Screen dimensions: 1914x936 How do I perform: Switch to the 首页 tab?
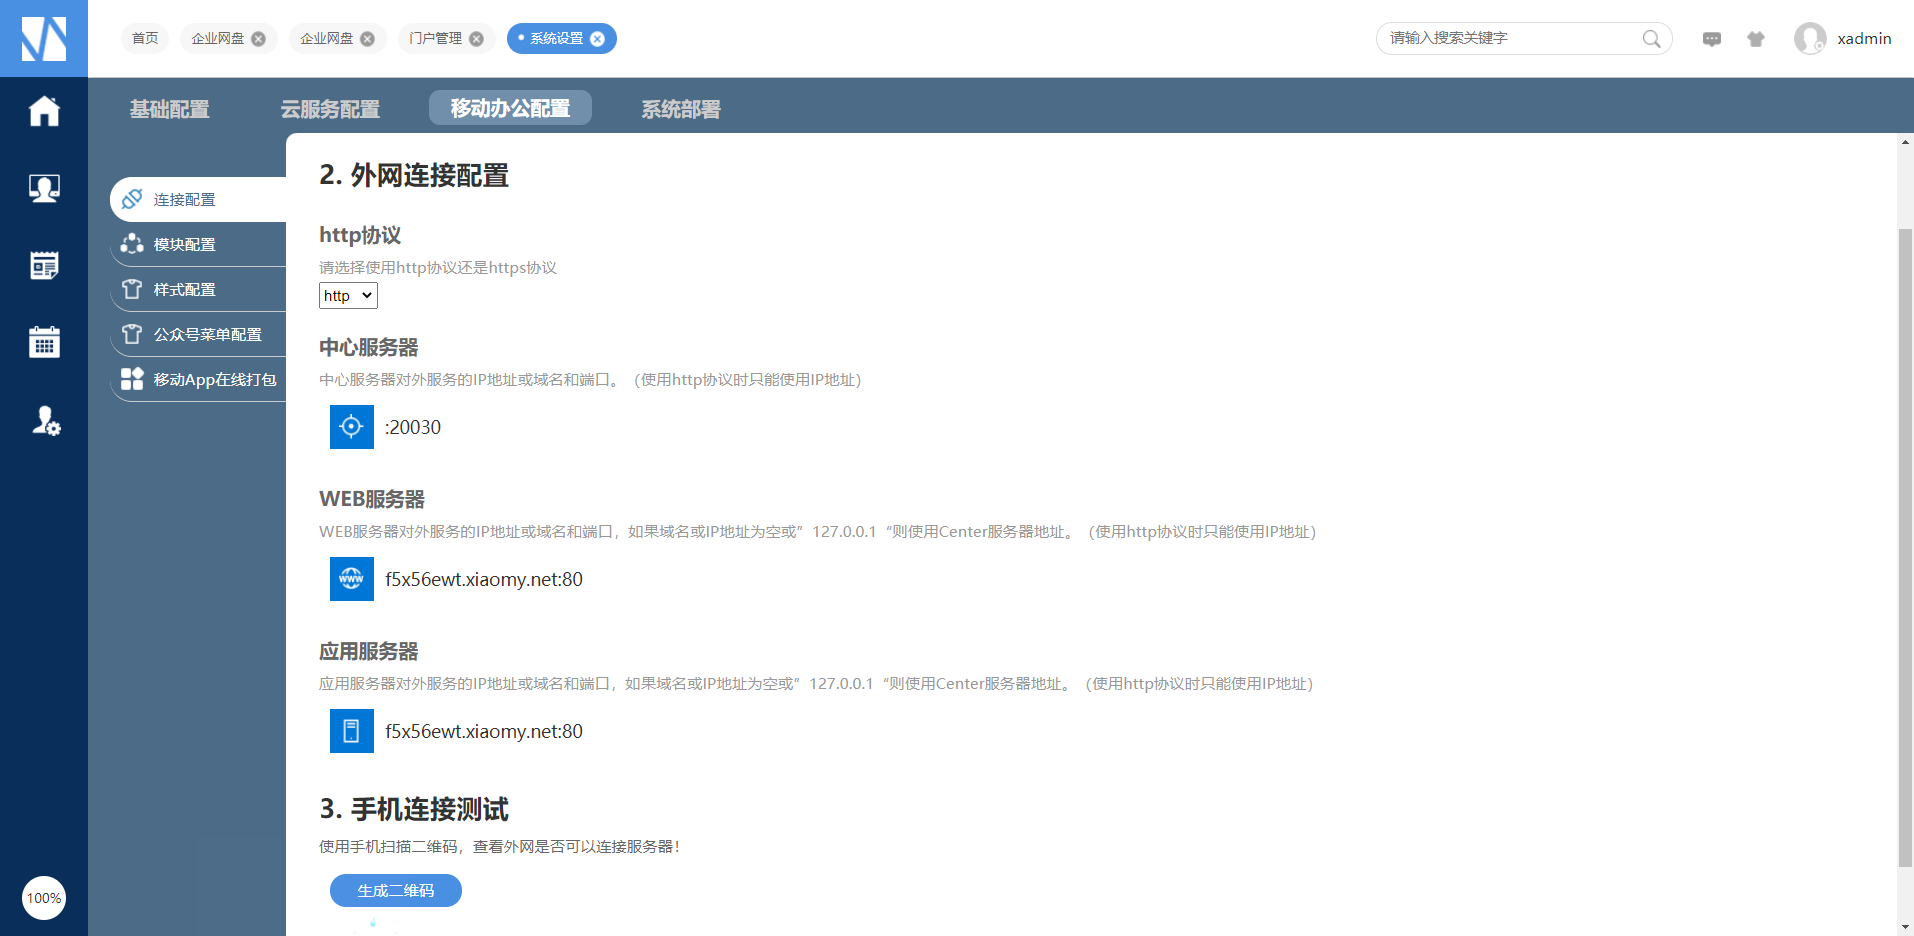[145, 39]
